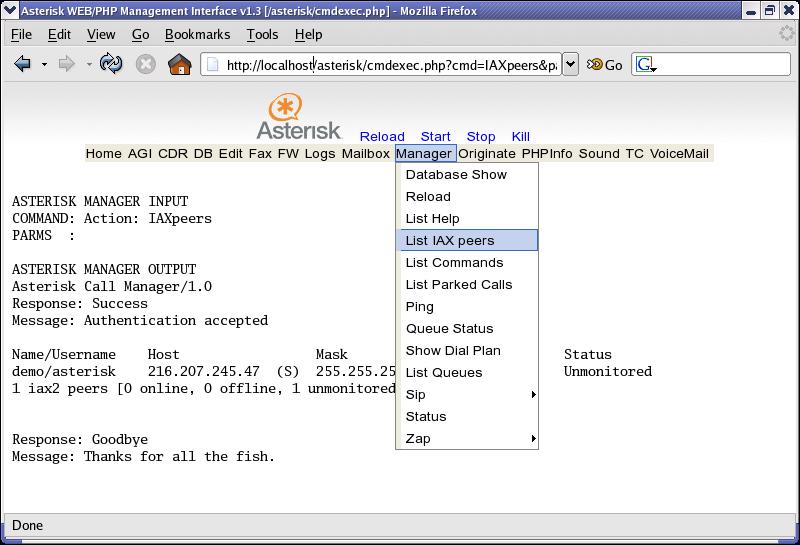Expand the Zap submenu

[467, 439]
